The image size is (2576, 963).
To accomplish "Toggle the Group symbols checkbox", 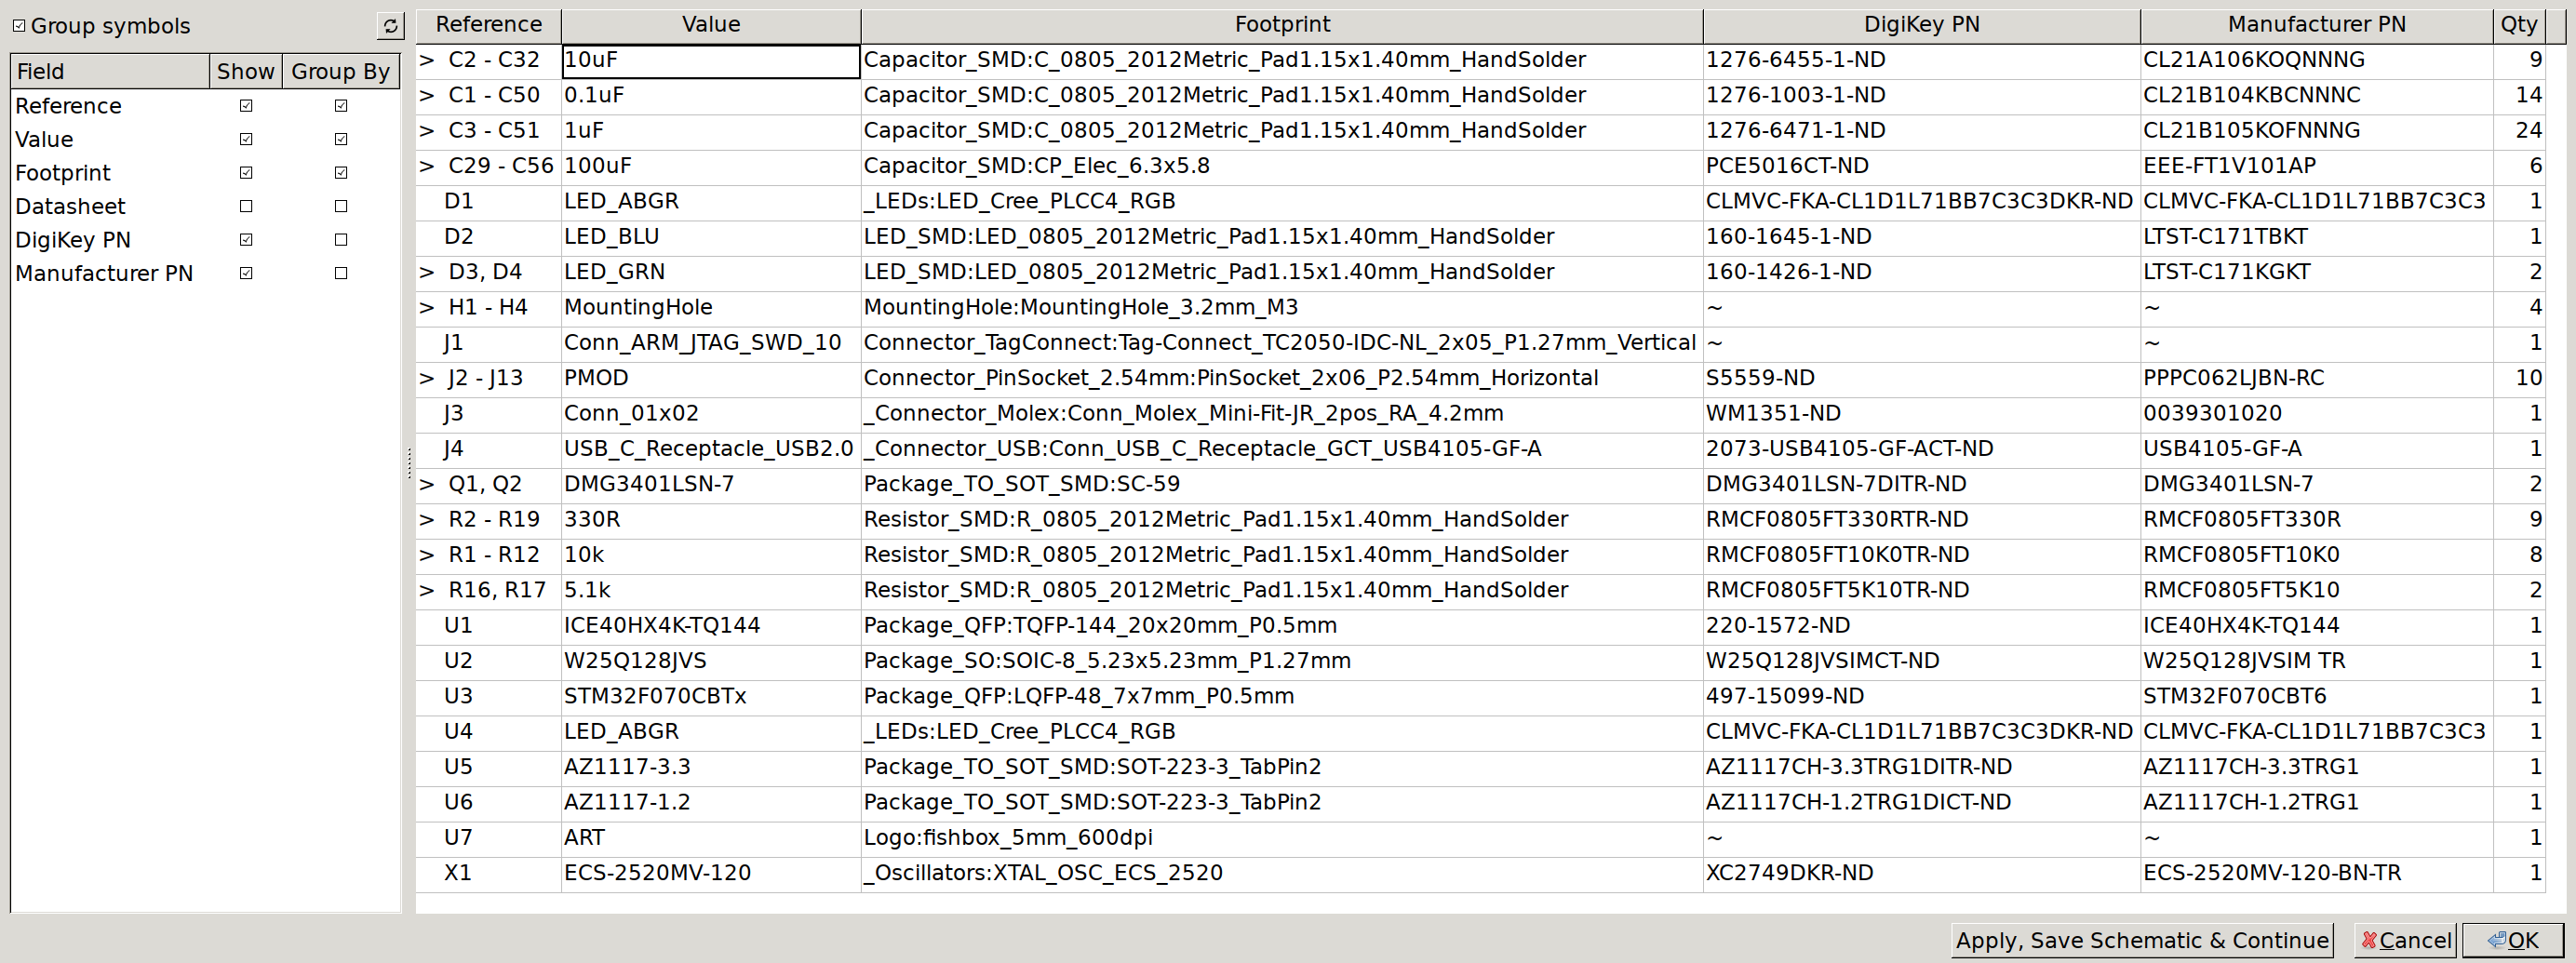I will point(19,26).
